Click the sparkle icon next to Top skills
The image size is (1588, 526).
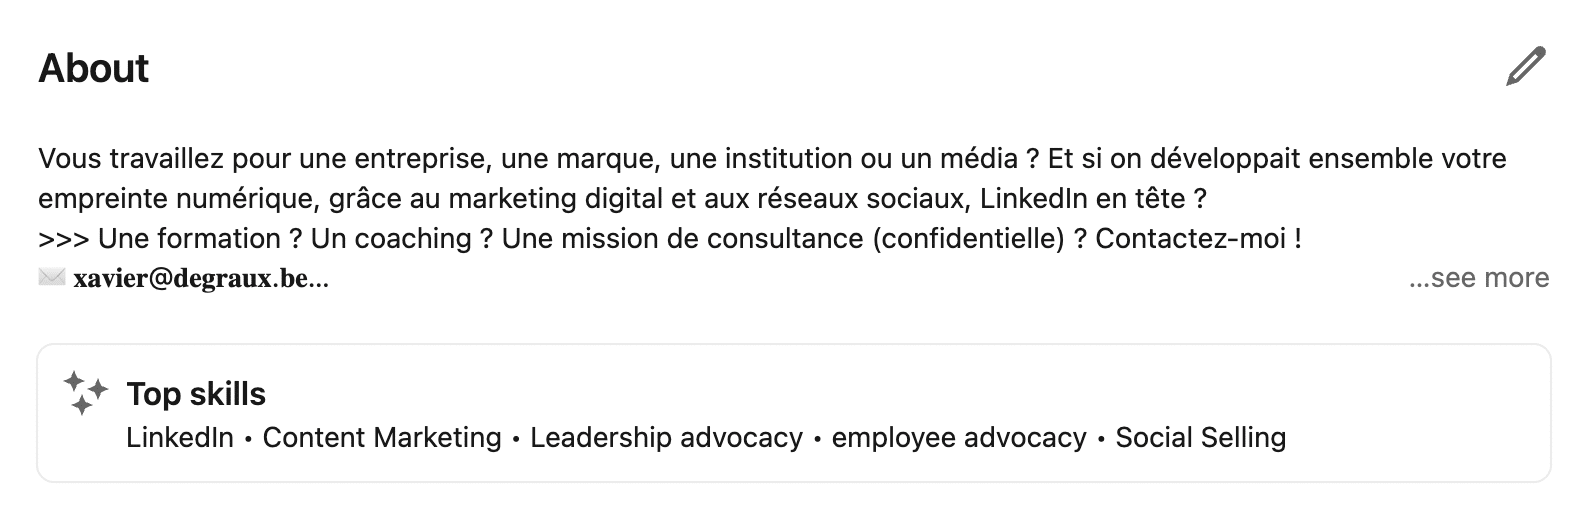(x=85, y=393)
